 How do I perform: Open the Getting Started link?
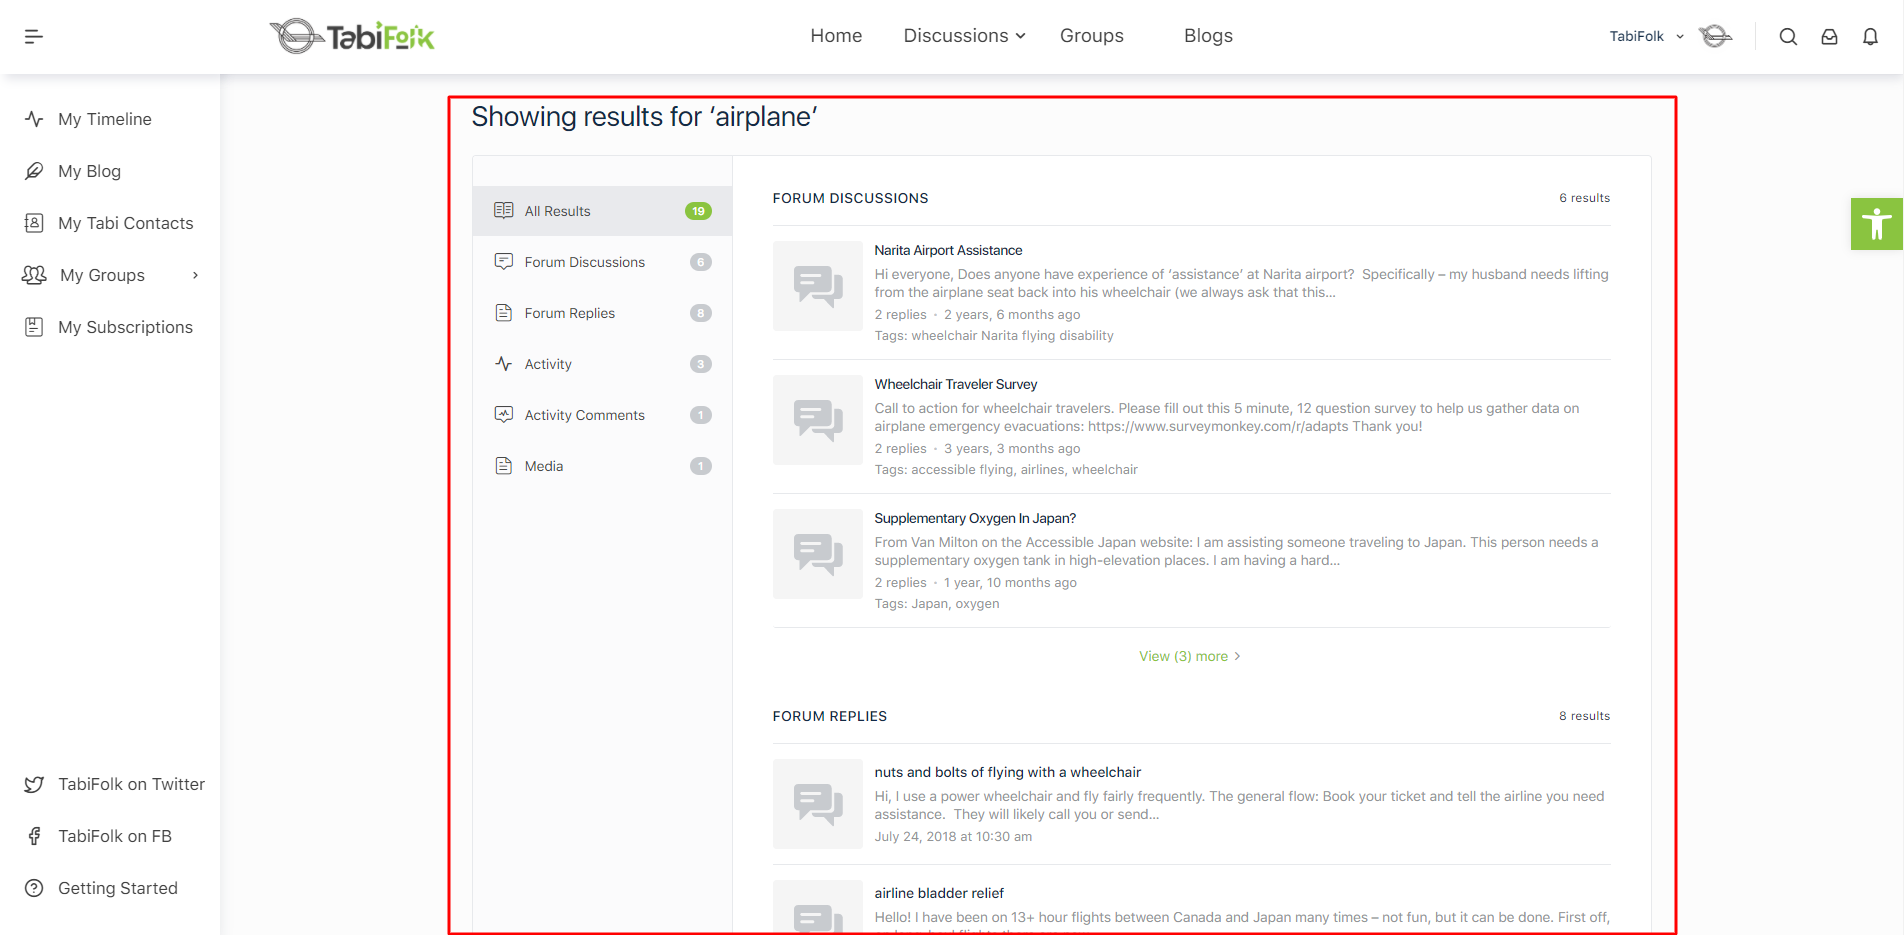coord(118,888)
